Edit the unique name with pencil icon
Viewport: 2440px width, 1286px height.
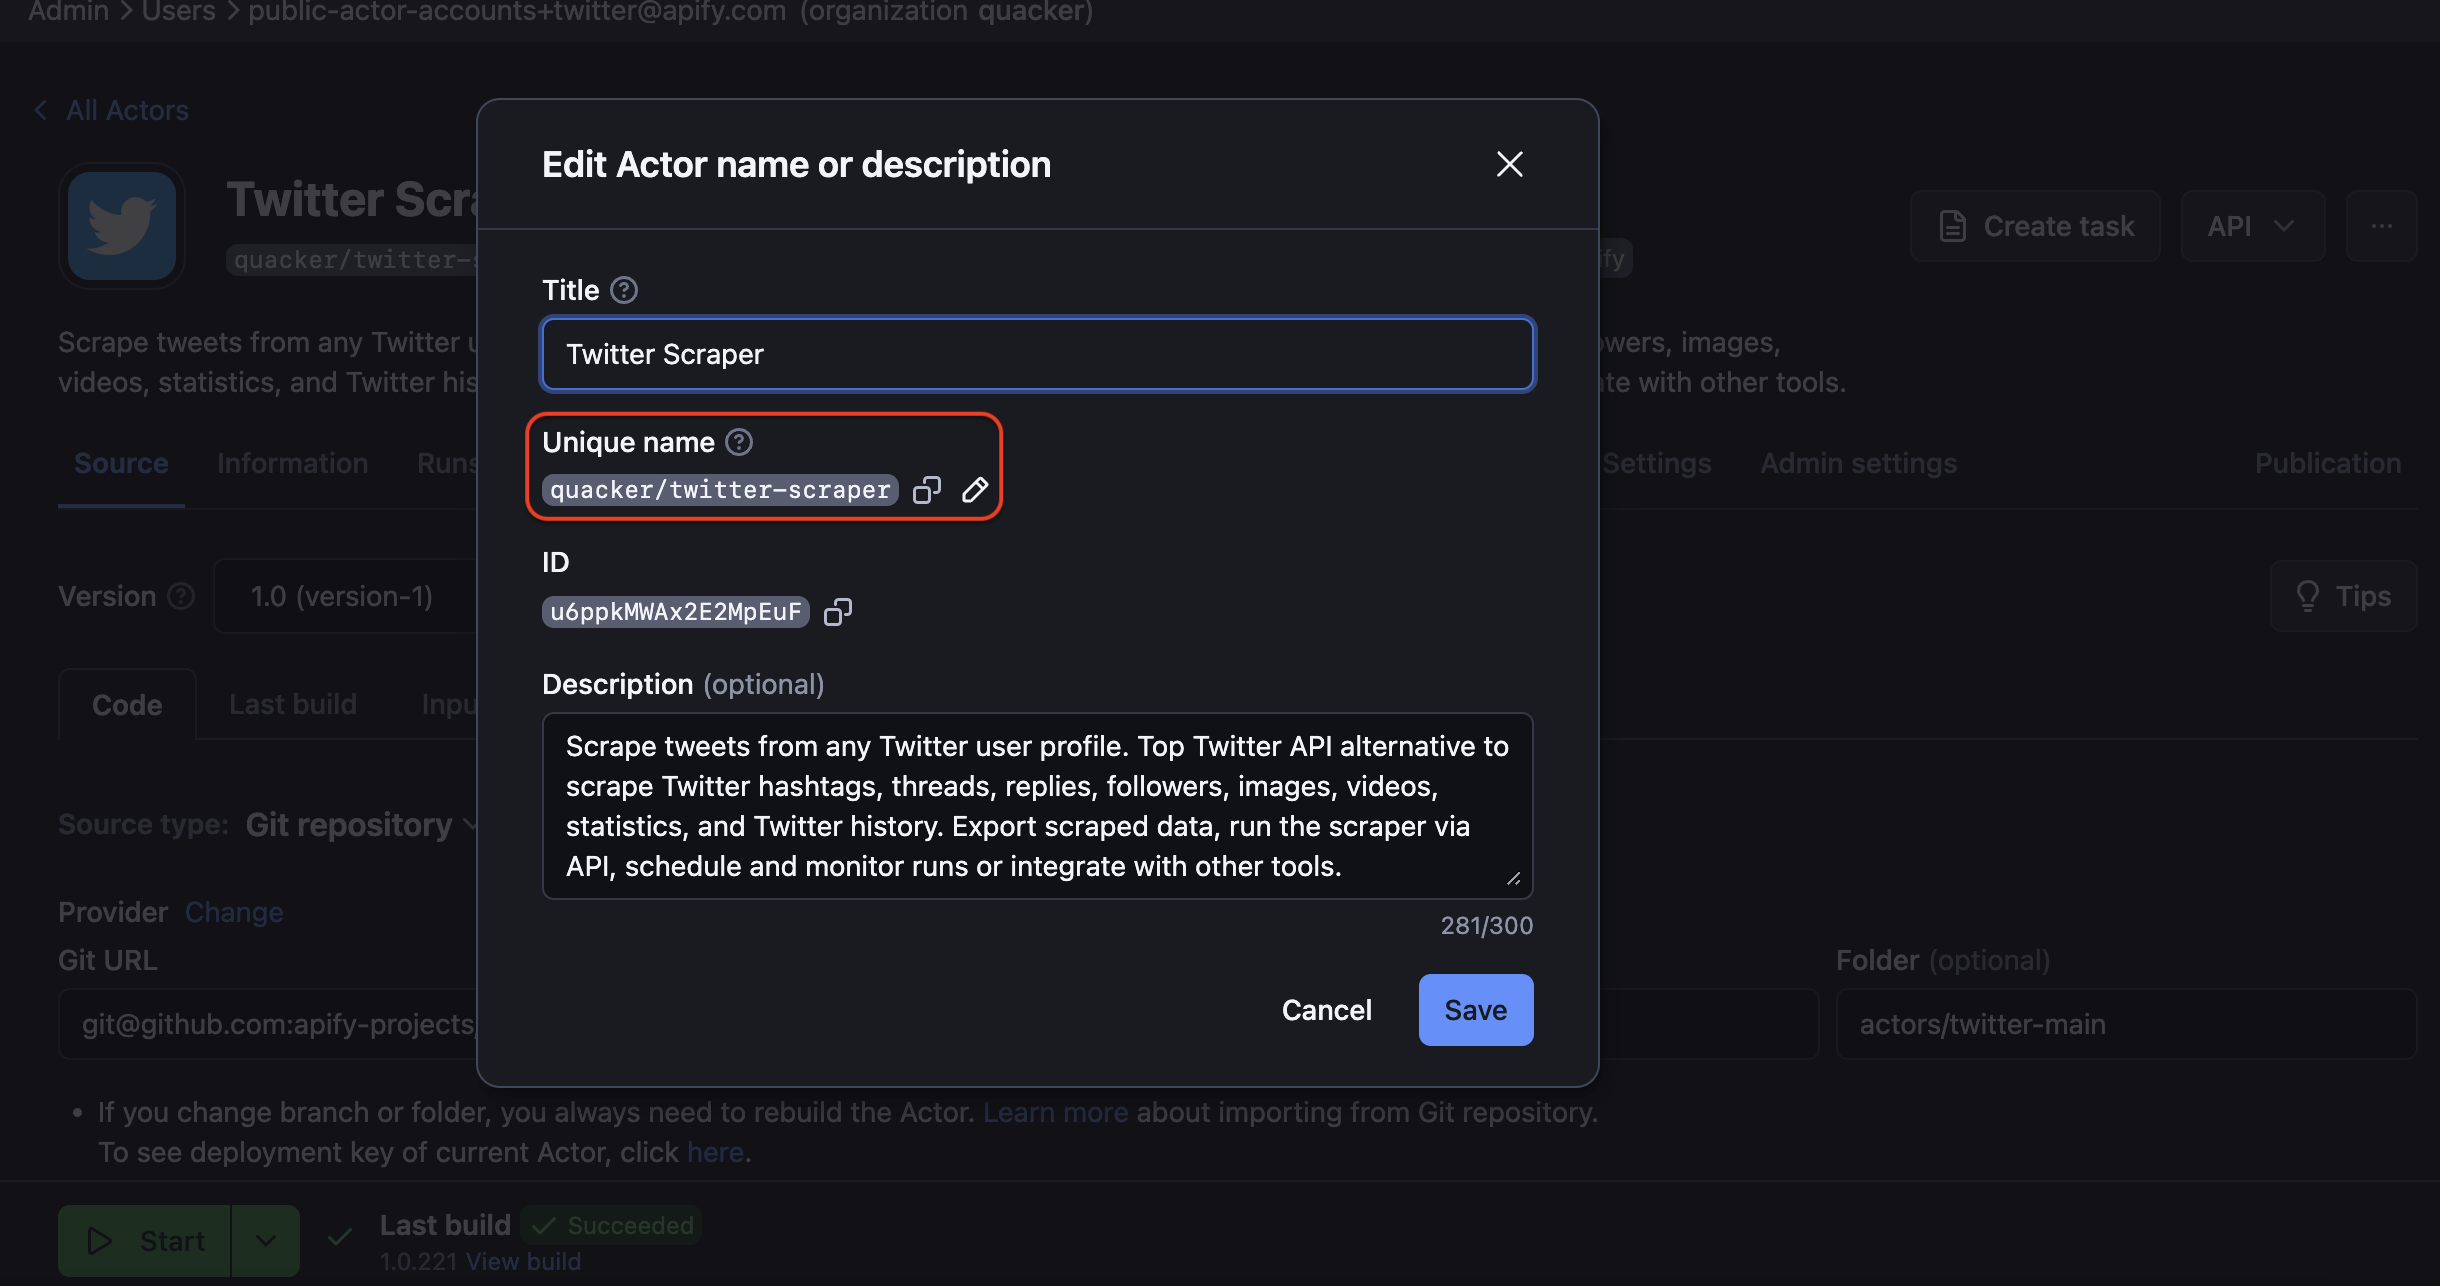pyautogui.click(x=975, y=490)
